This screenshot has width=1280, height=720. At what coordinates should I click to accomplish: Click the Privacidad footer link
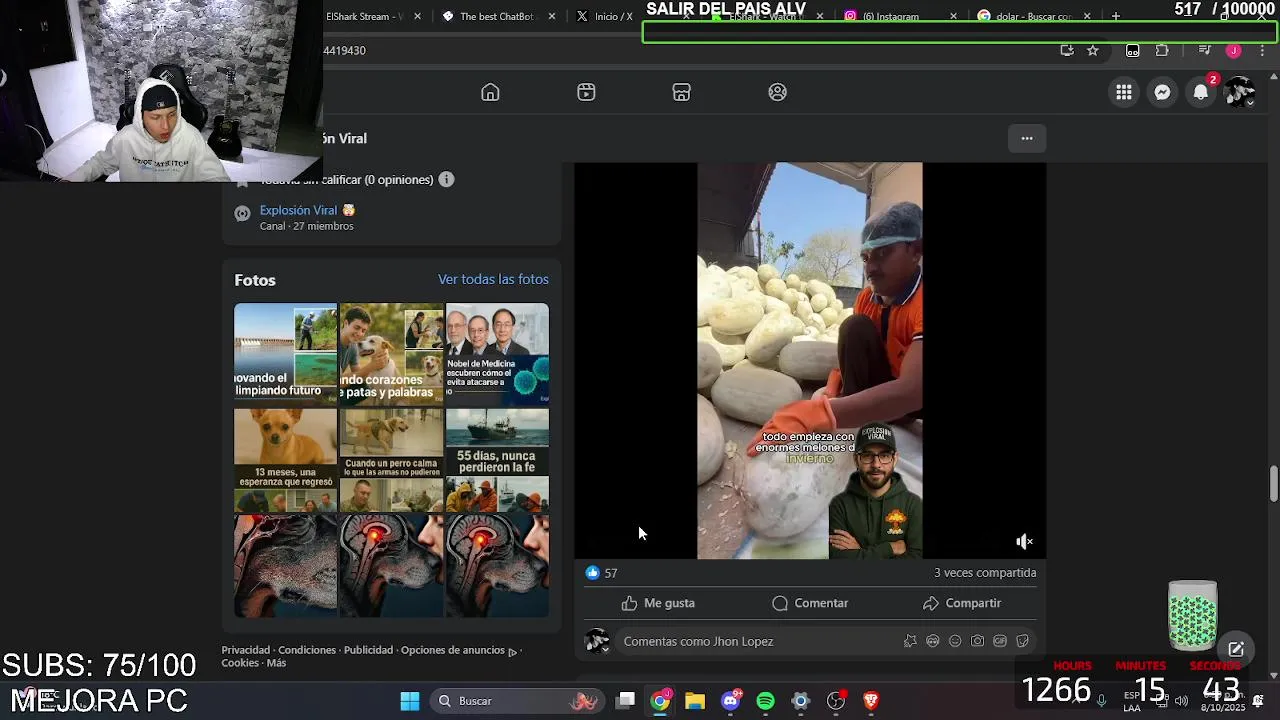[x=246, y=650]
